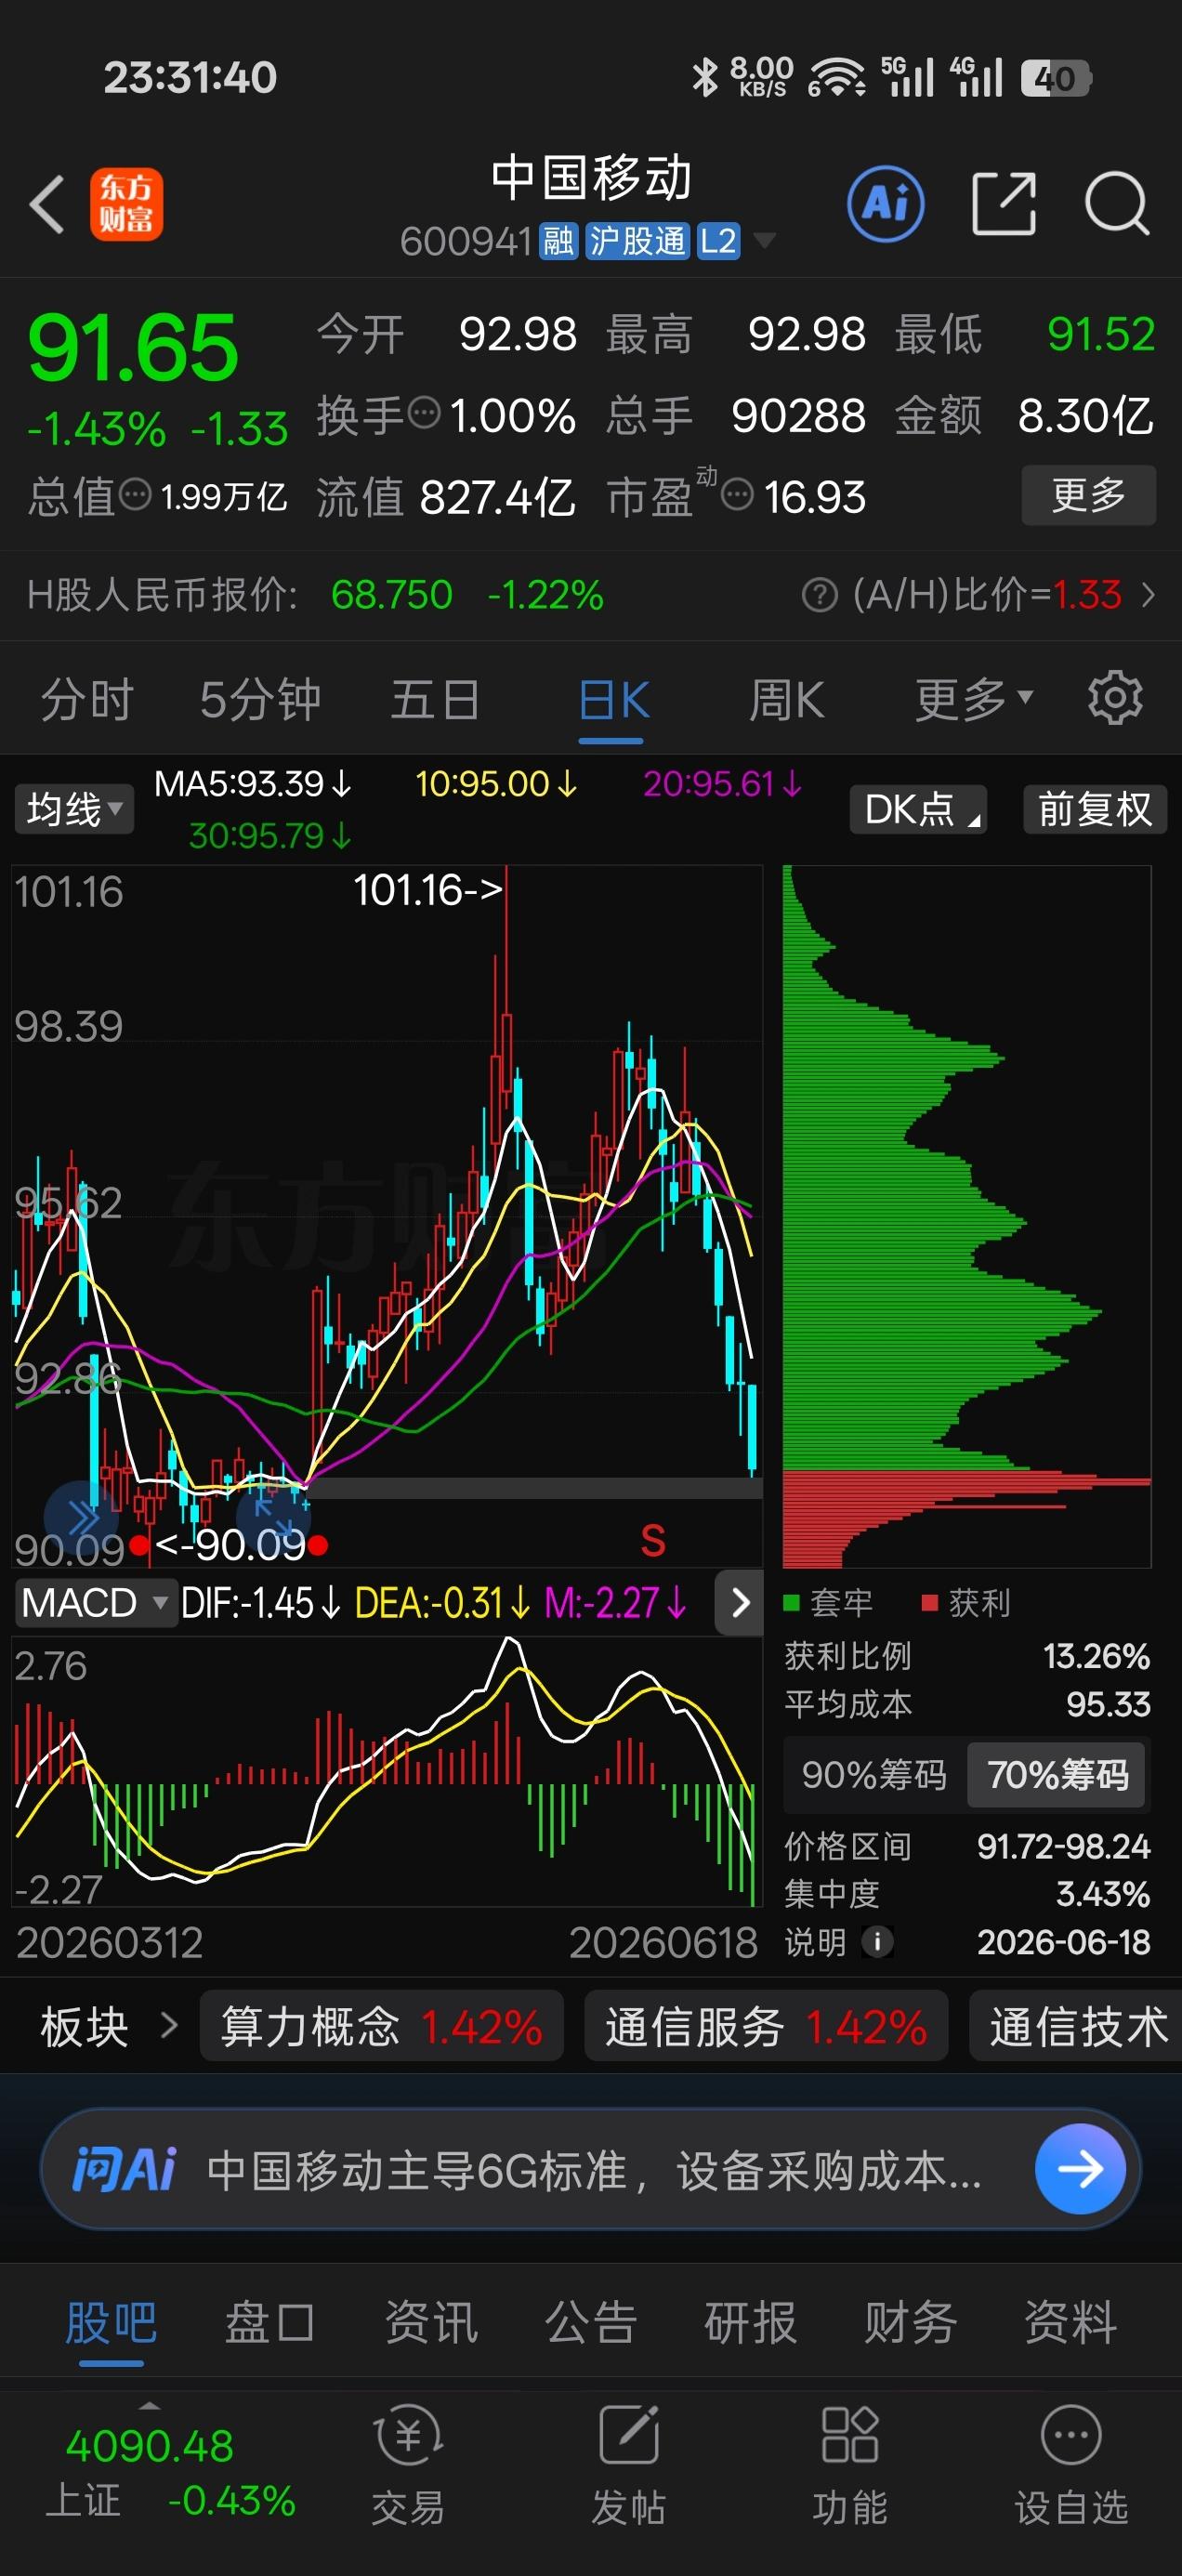Tap the 101.16 high price label
The image size is (1182, 2576).
428,889
